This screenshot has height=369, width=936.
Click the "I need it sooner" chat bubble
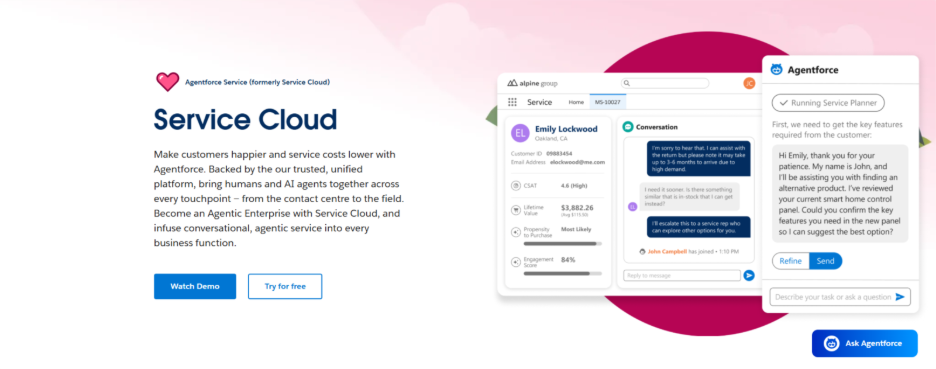click(x=690, y=196)
